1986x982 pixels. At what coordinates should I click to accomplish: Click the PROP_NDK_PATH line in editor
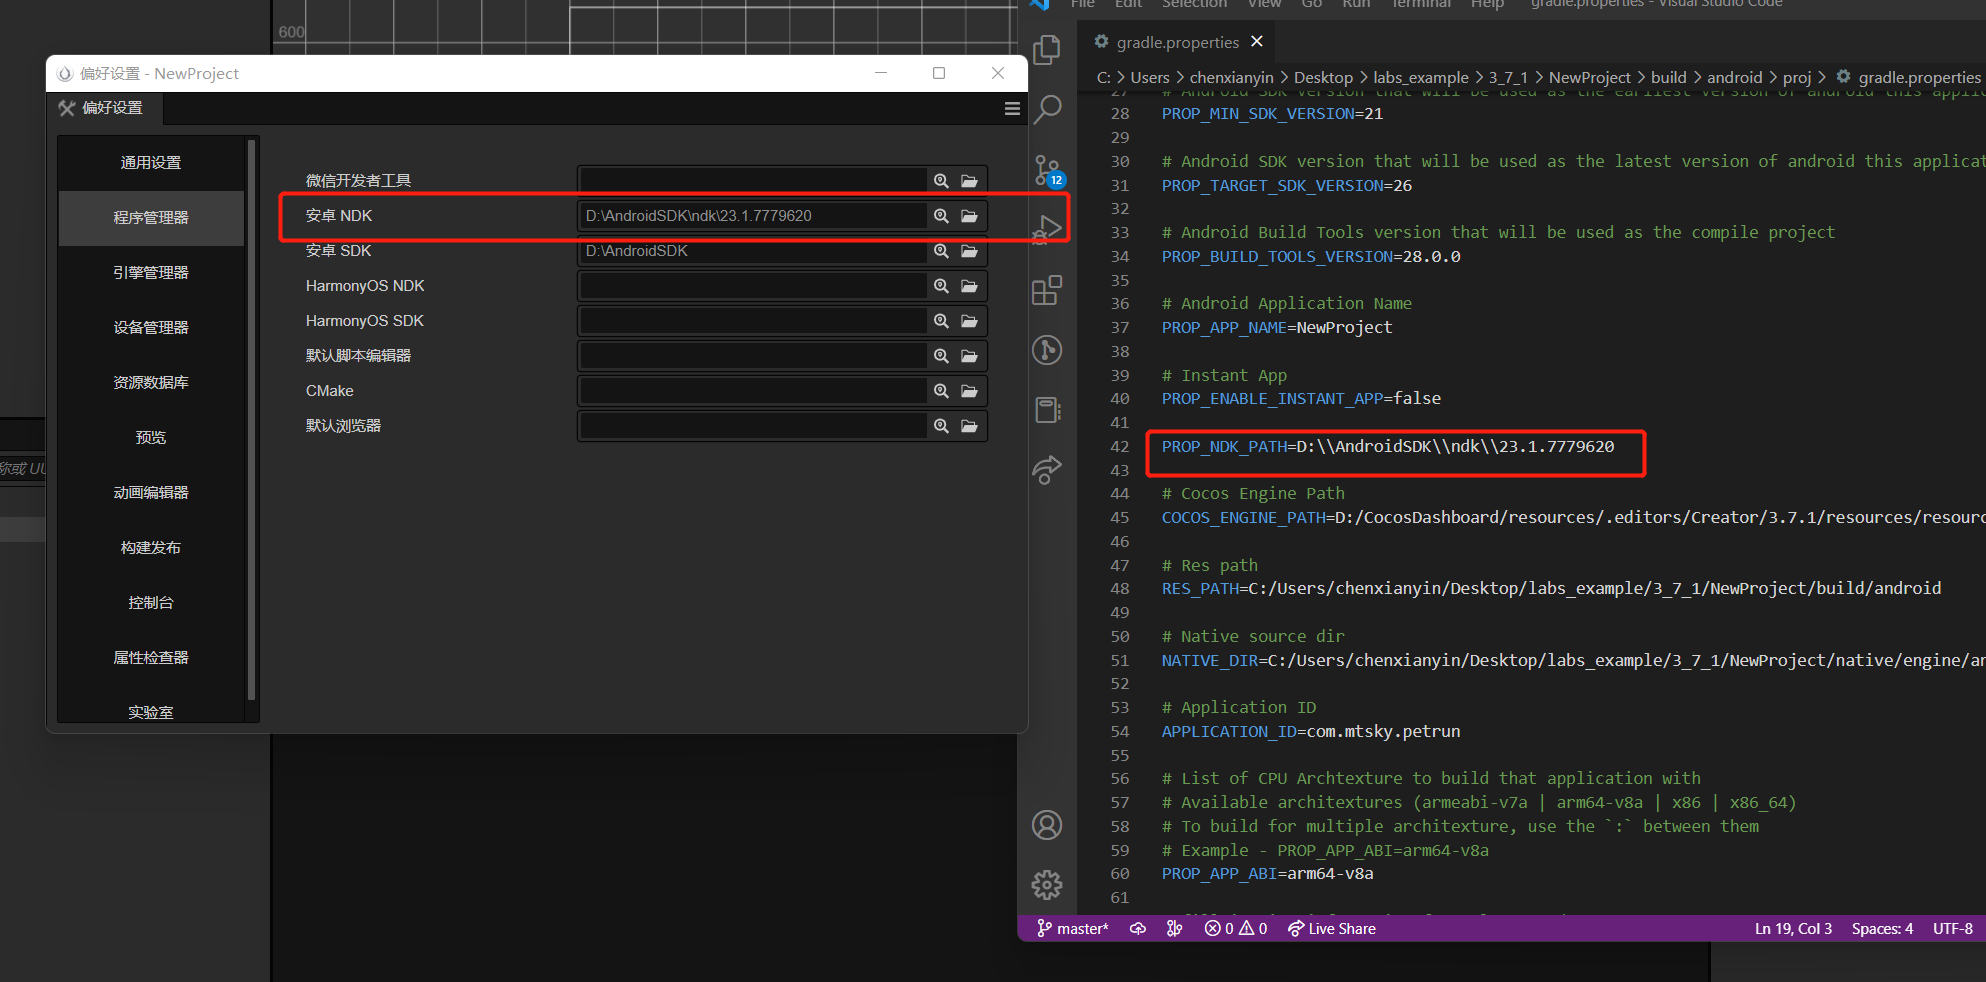coord(1388,447)
